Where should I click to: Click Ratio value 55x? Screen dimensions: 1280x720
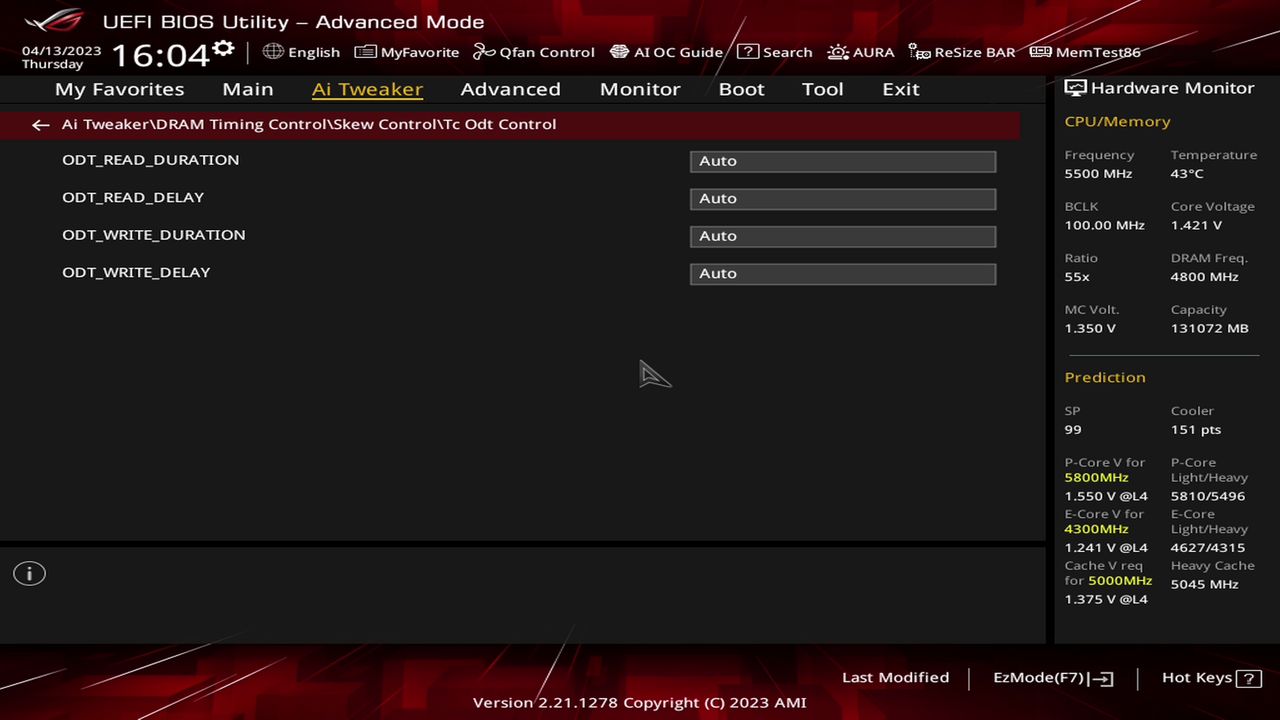pyautogui.click(x=1077, y=277)
